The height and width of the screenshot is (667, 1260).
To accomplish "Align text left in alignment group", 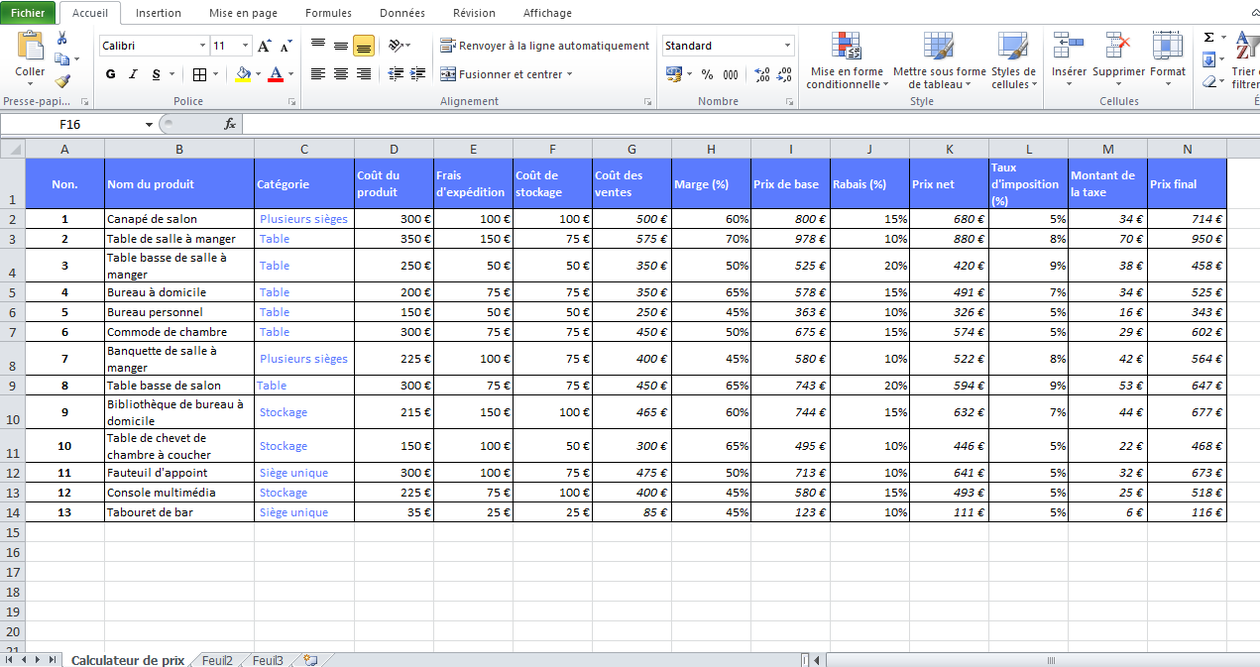I will coord(318,74).
